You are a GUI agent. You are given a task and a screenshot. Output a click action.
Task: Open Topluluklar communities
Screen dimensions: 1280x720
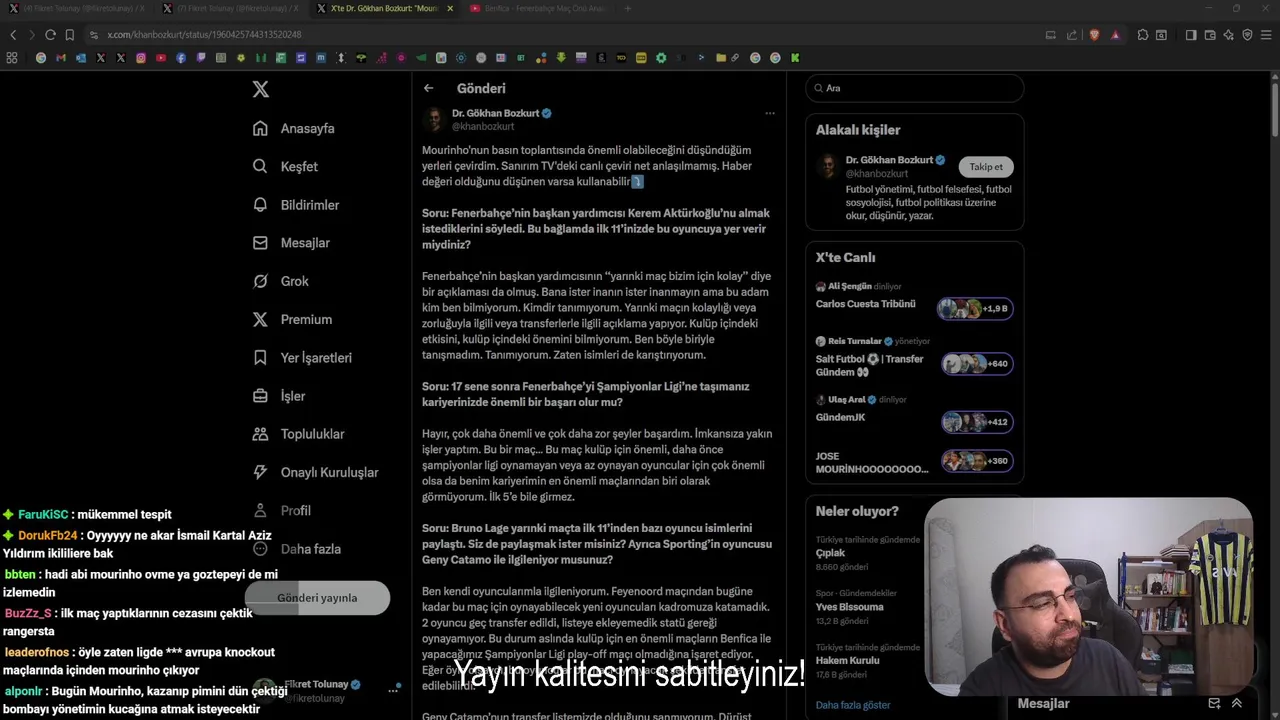297,434
